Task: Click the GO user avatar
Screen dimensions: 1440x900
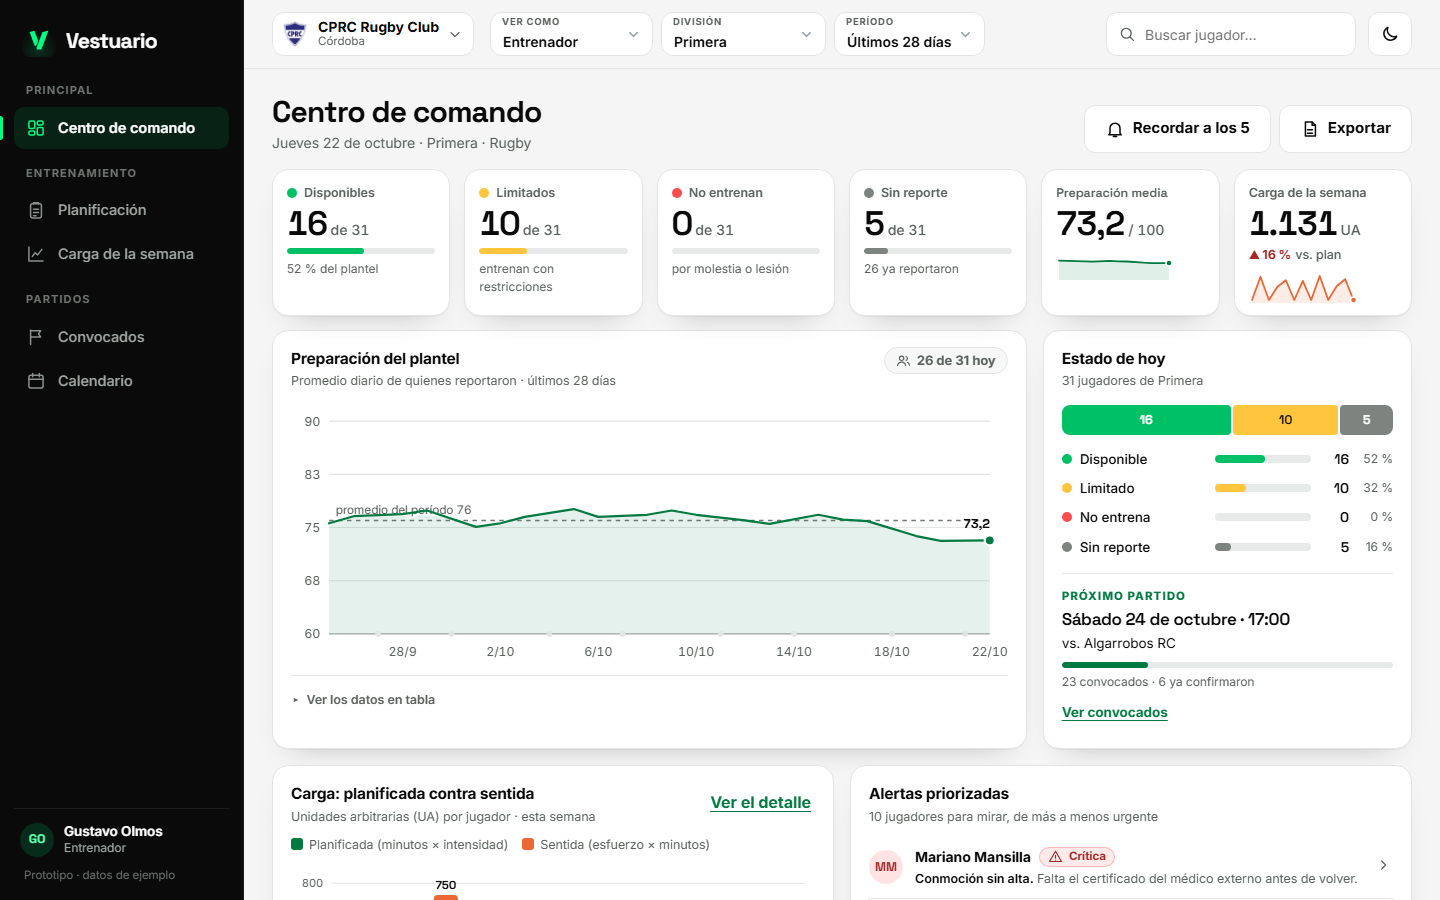Action: tap(37, 839)
